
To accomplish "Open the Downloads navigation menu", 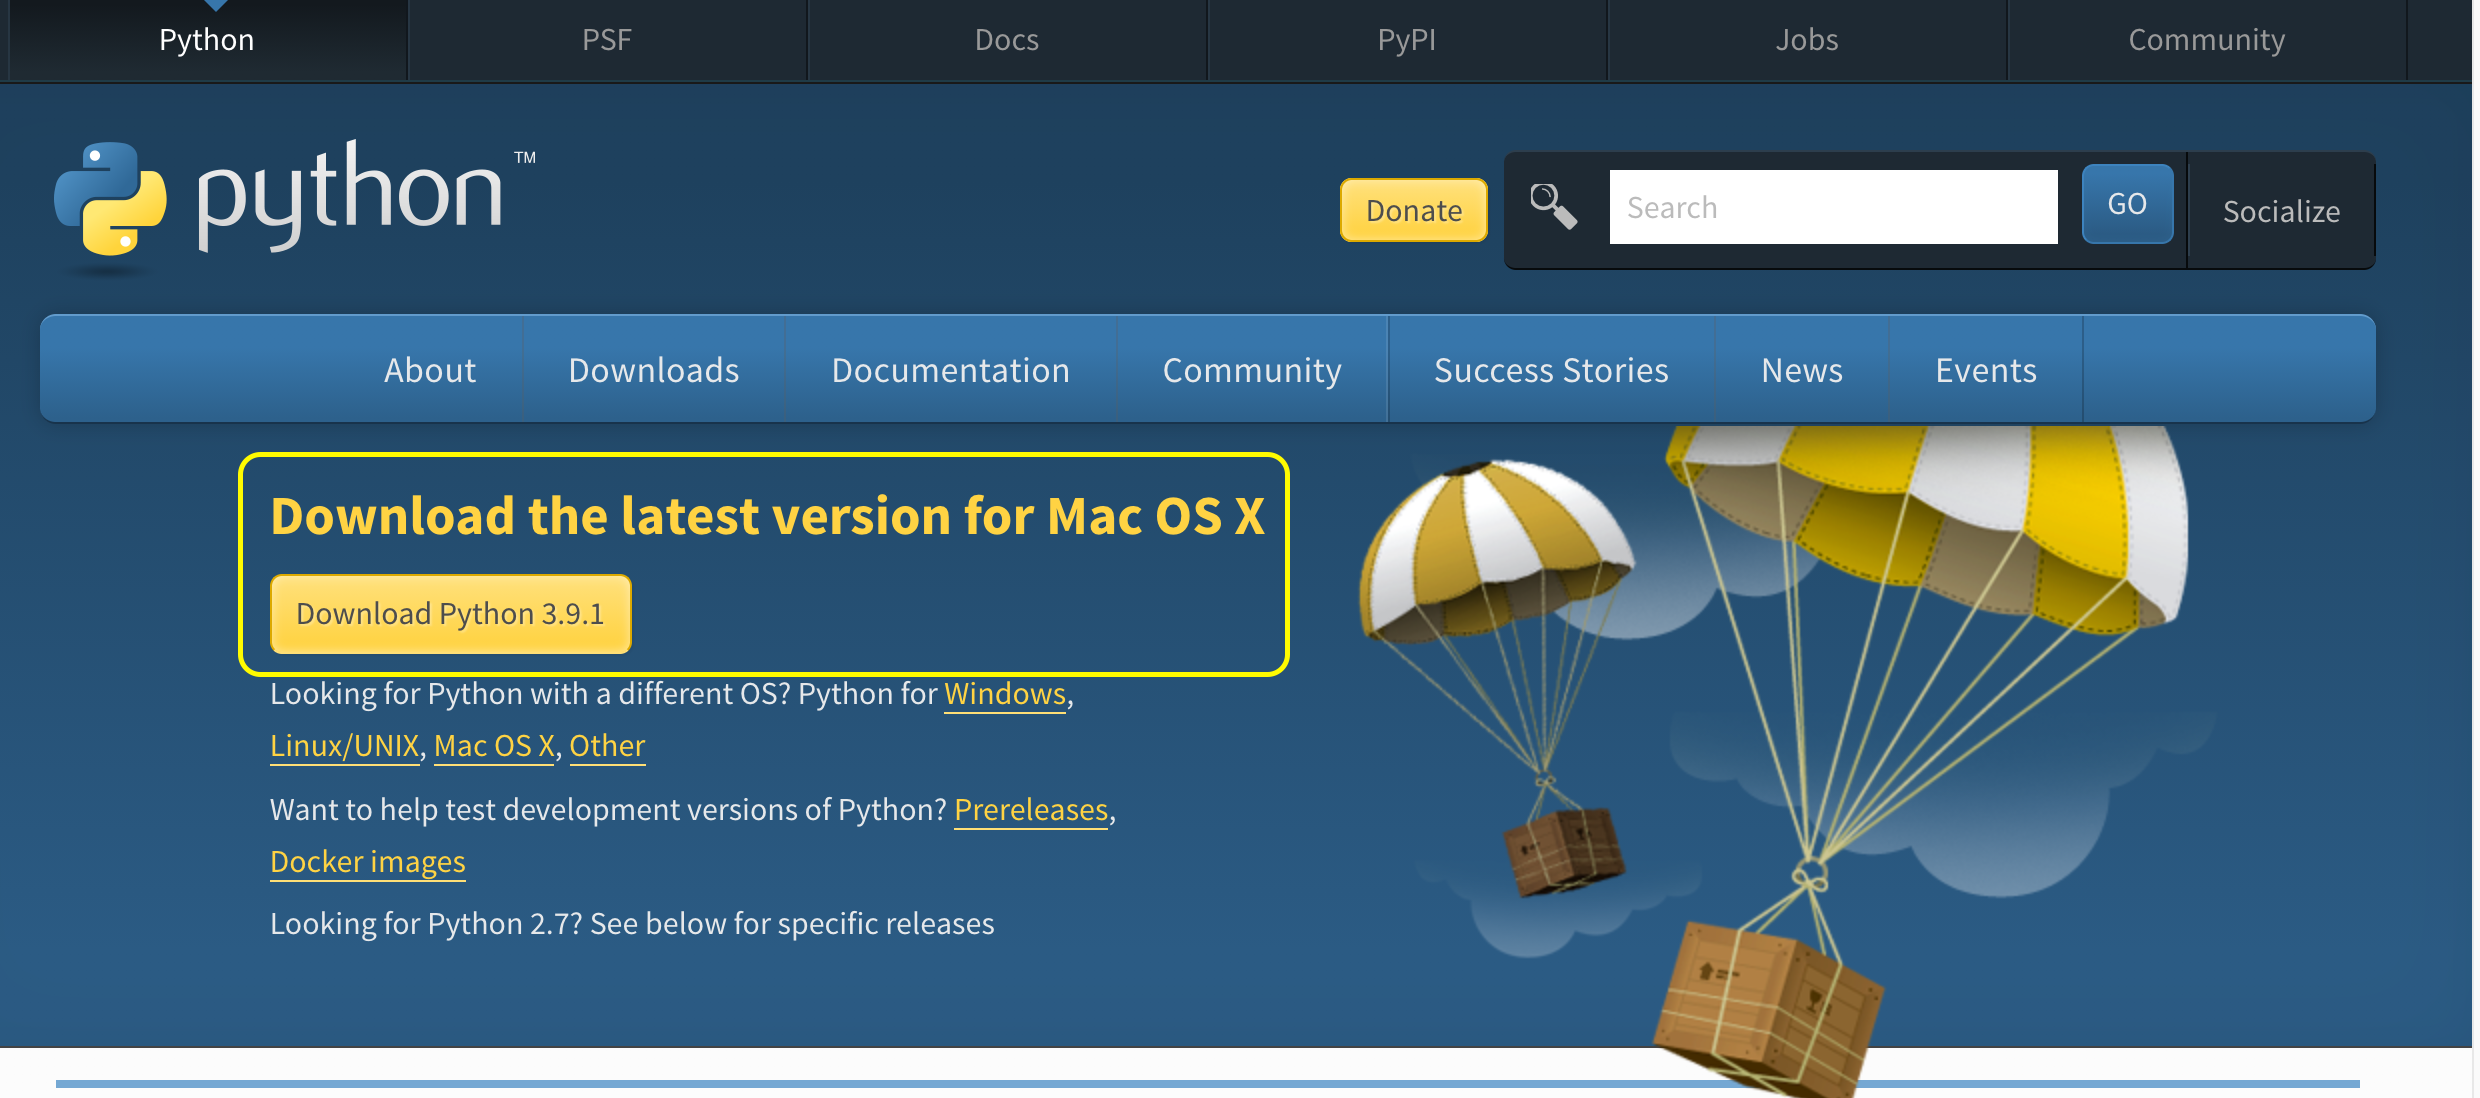I will pos(653,370).
